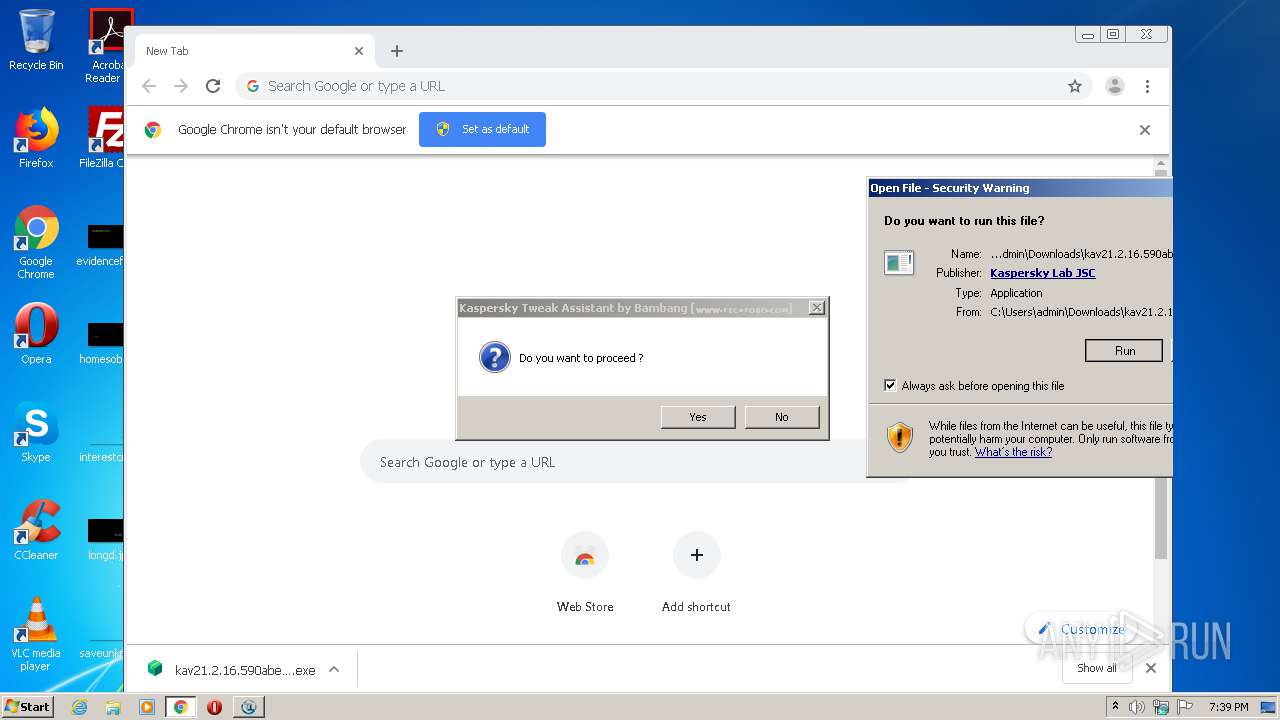Open Chrome three-dot menu
This screenshot has height=720, width=1280.
1148,86
